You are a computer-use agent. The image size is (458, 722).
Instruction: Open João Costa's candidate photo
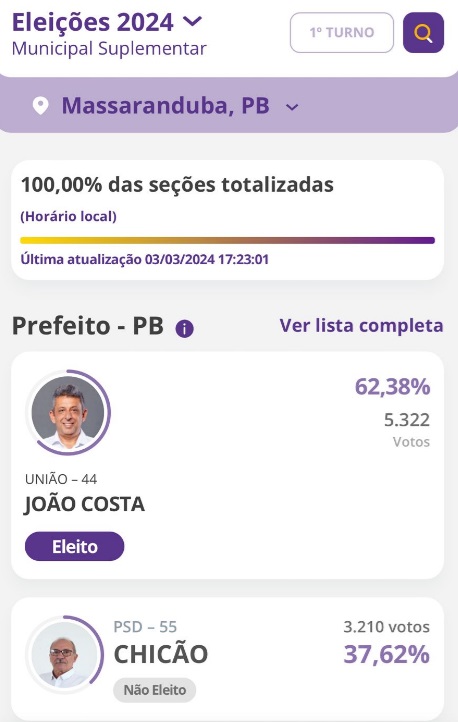pos(68,413)
